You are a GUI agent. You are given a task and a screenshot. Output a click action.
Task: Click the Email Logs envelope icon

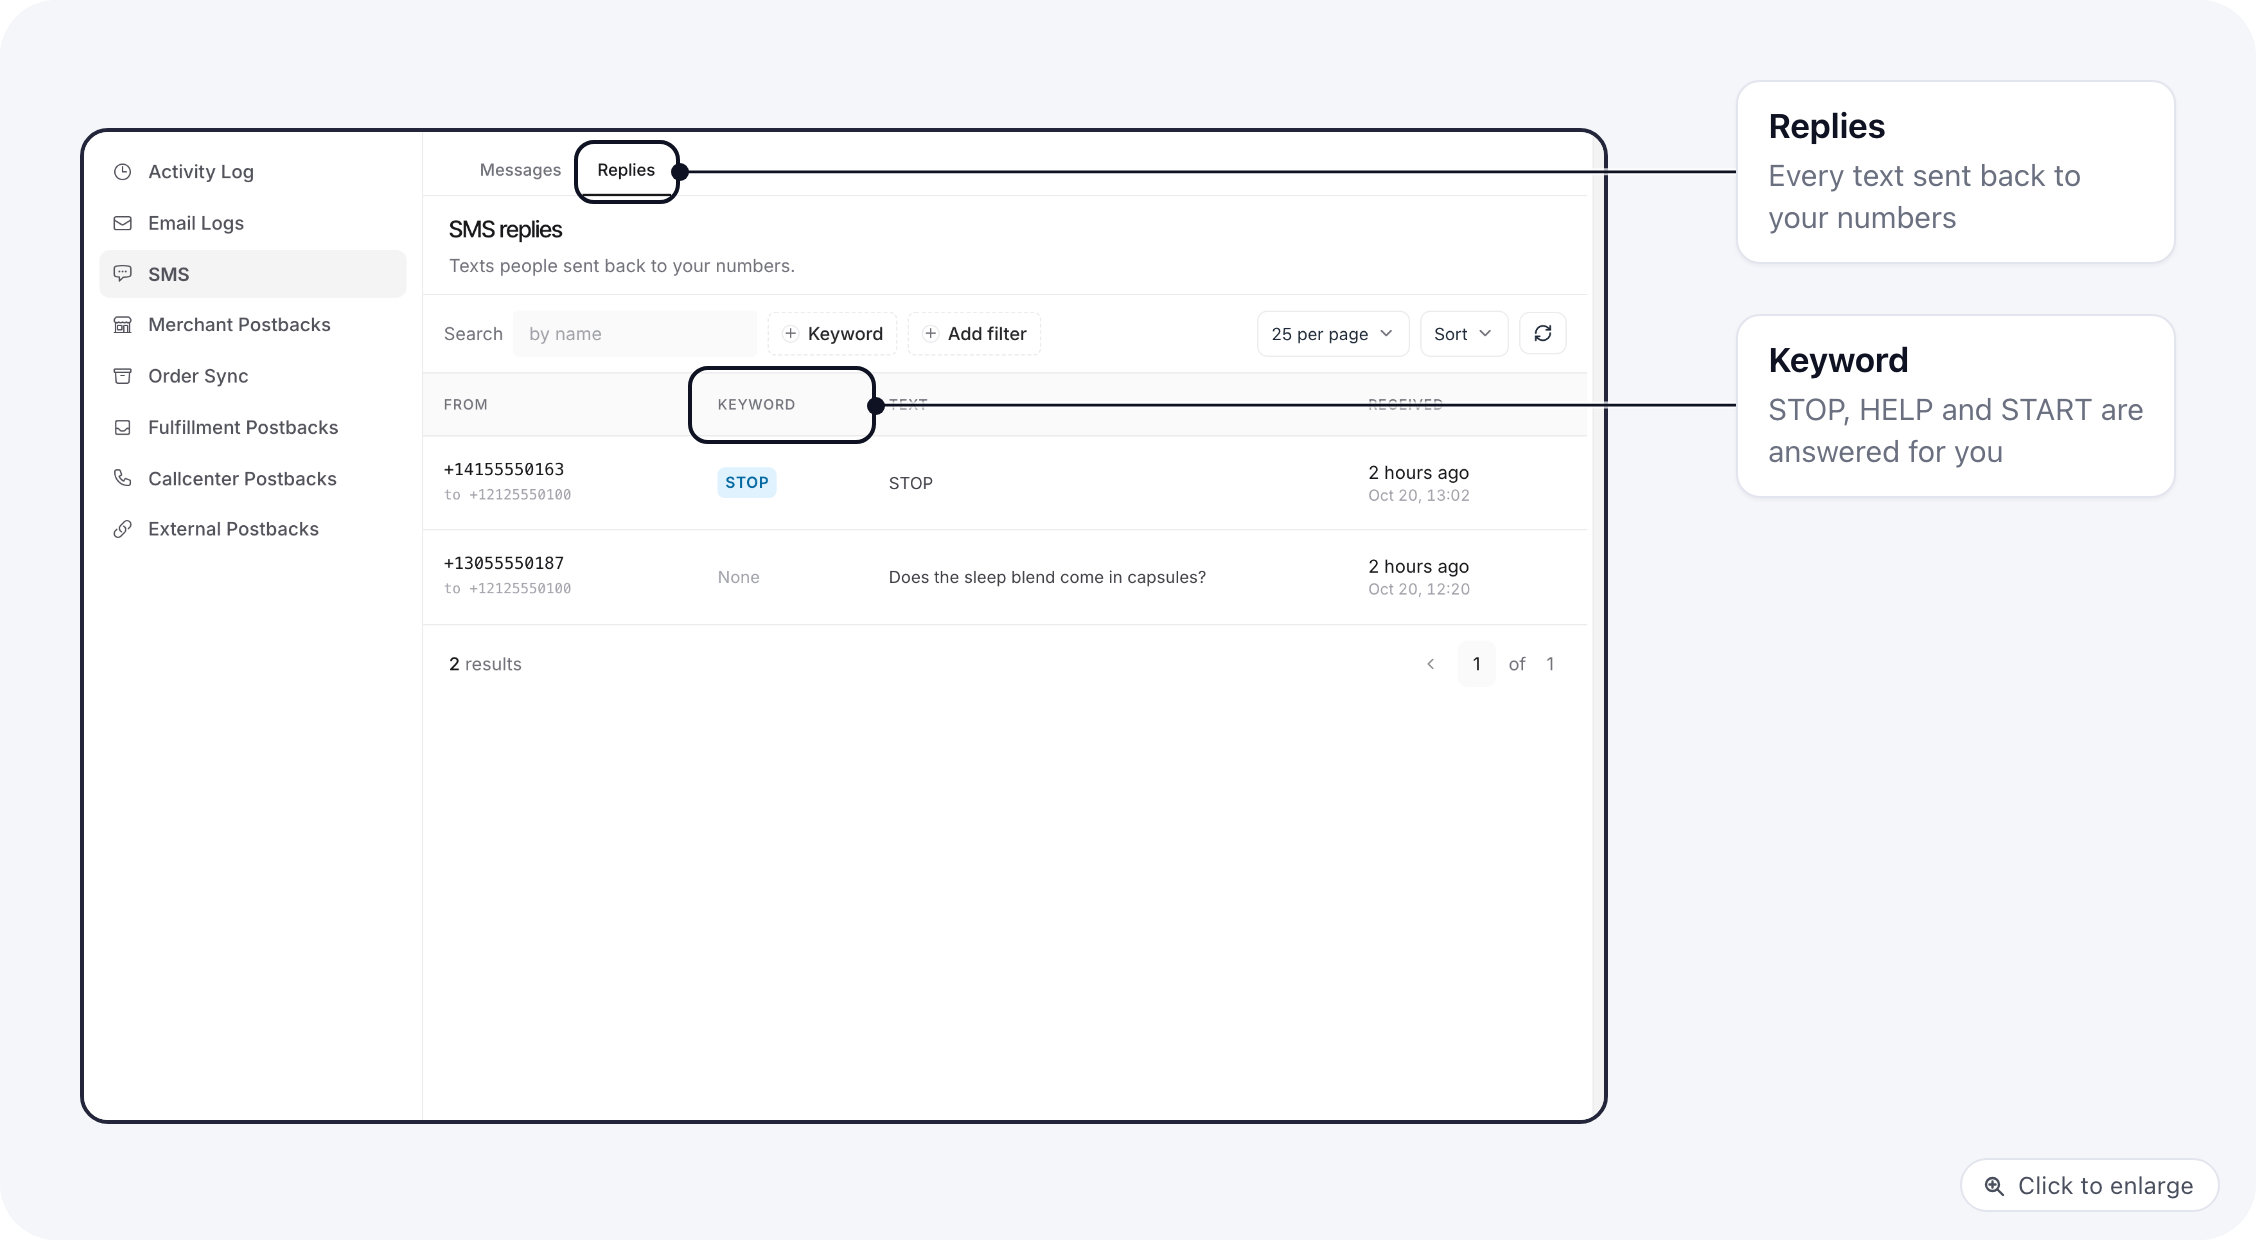(x=123, y=223)
